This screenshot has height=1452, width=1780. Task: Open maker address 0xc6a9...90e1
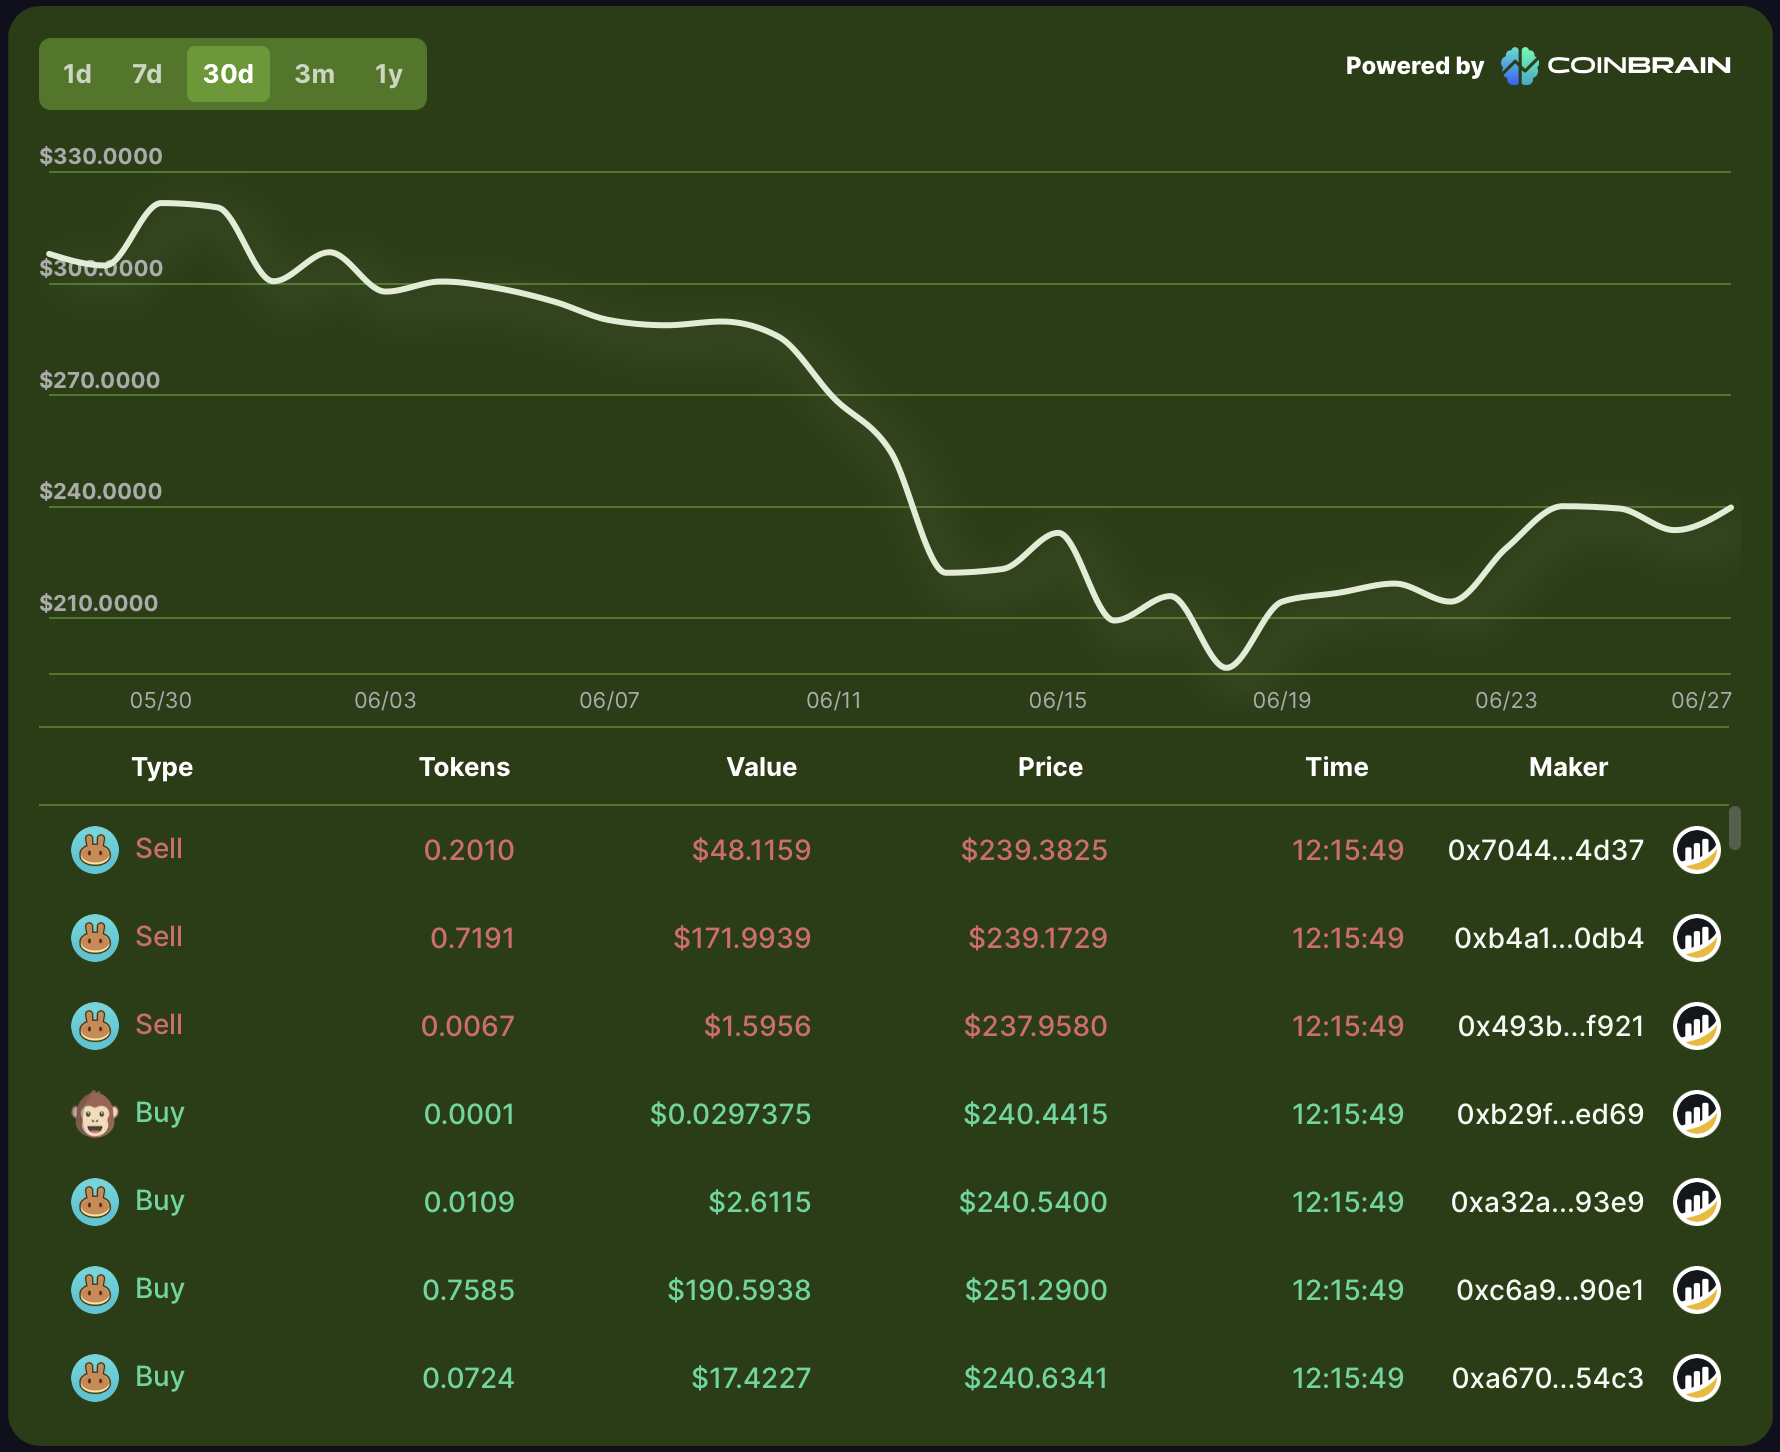point(1550,1290)
